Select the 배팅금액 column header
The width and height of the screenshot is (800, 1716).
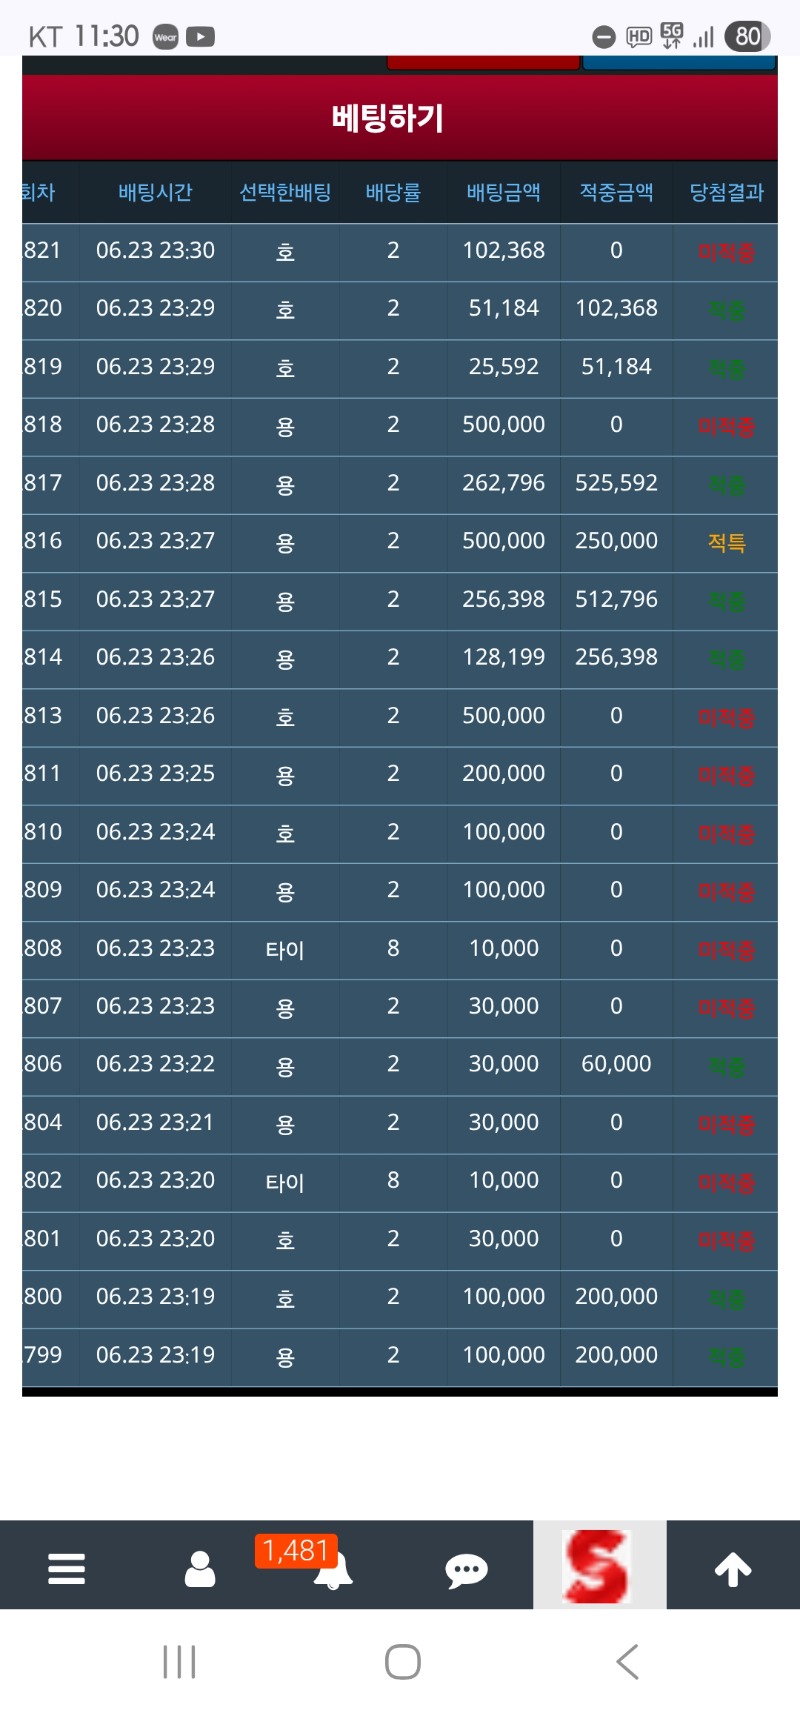point(503,192)
